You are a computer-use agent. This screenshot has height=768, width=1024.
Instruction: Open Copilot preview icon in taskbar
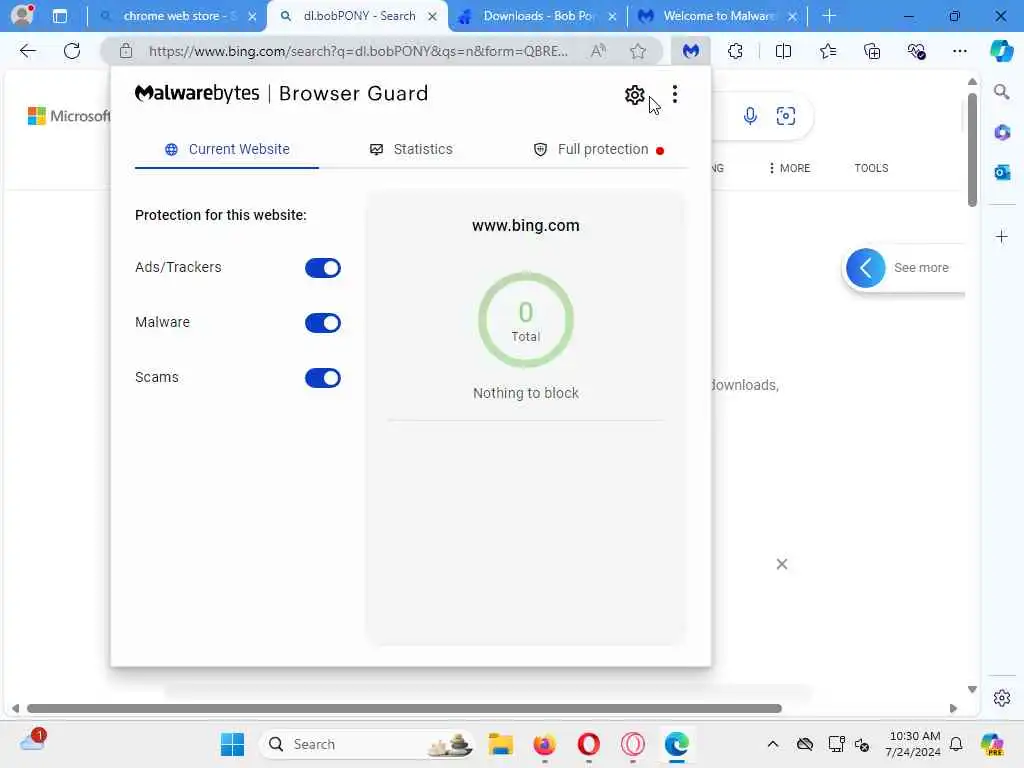[993, 744]
